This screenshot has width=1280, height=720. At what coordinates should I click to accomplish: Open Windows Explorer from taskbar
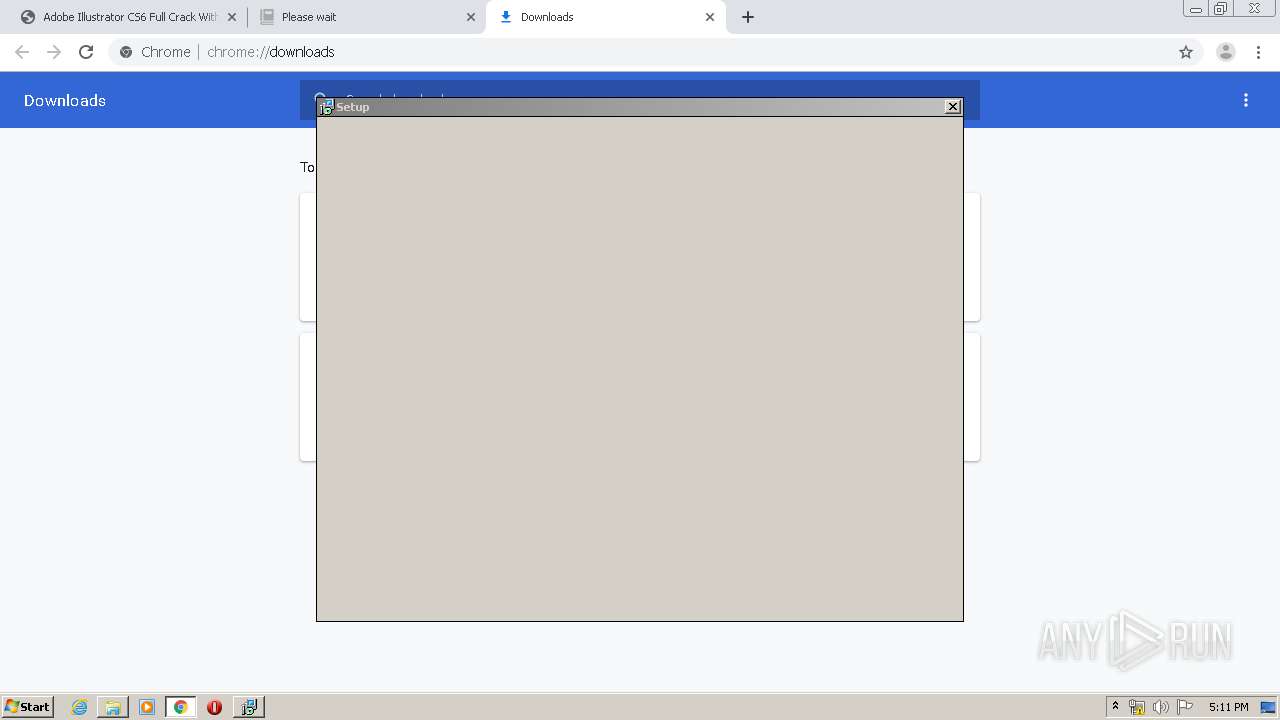point(113,707)
